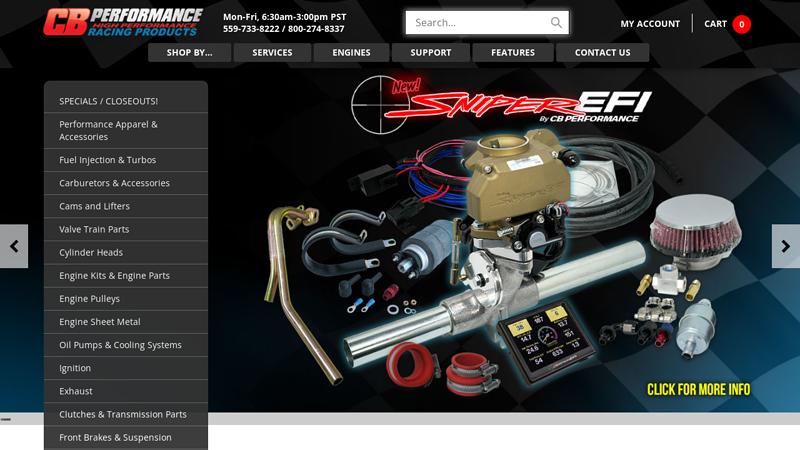Go to next slide arrow
The image size is (800, 450).
786,246
